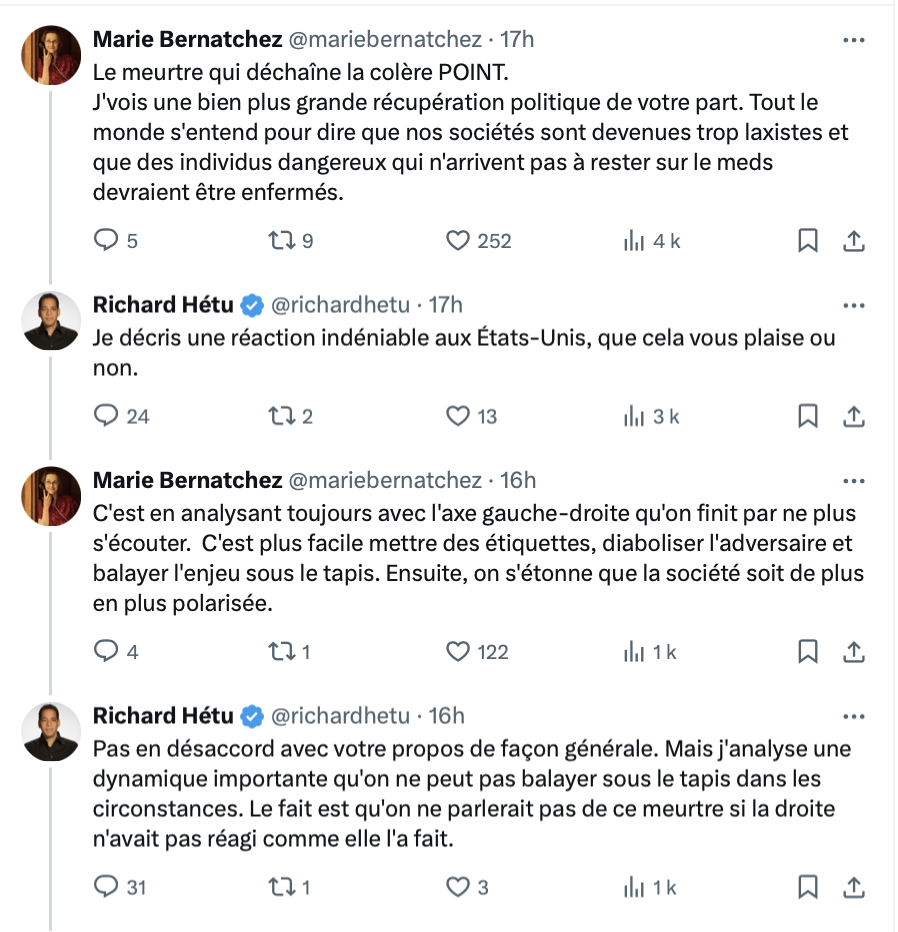Open more options on Richard Hétu's 17h tweet
This screenshot has height=932, width=898.
pyautogui.click(x=854, y=306)
